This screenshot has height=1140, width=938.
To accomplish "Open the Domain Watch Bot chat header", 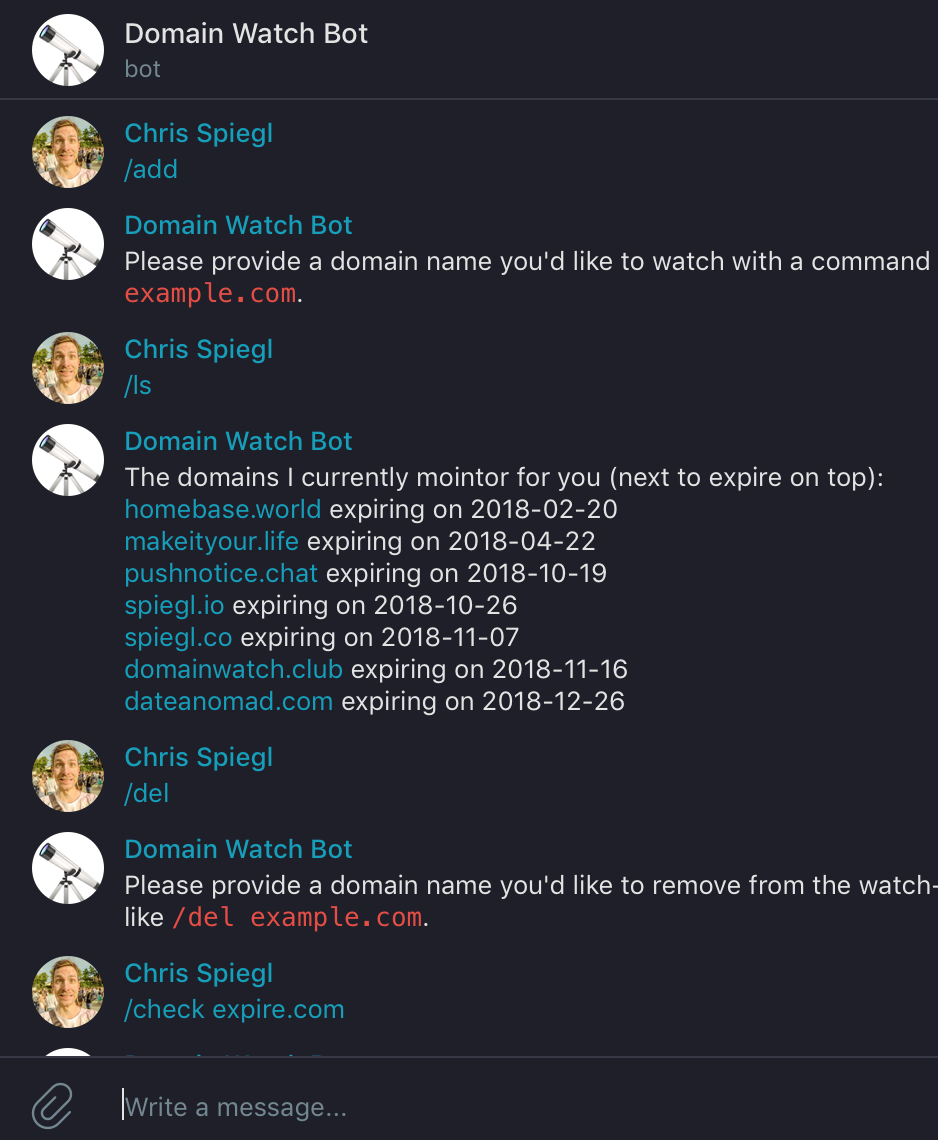I will tap(246, 33).
